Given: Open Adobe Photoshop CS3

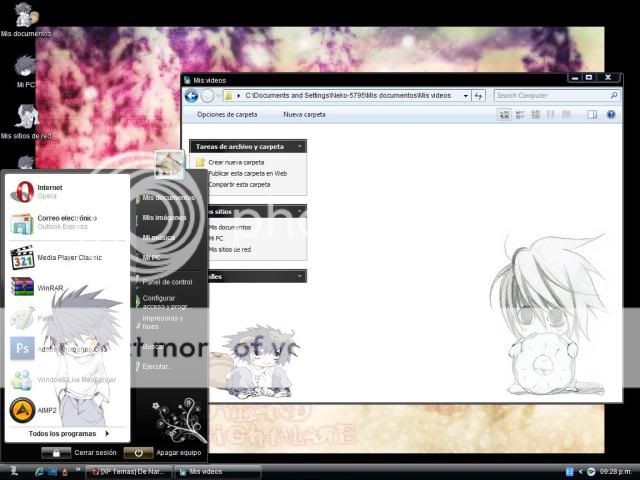Looking at the screenshot, I should pyautogui.click(x=67, y=349).
